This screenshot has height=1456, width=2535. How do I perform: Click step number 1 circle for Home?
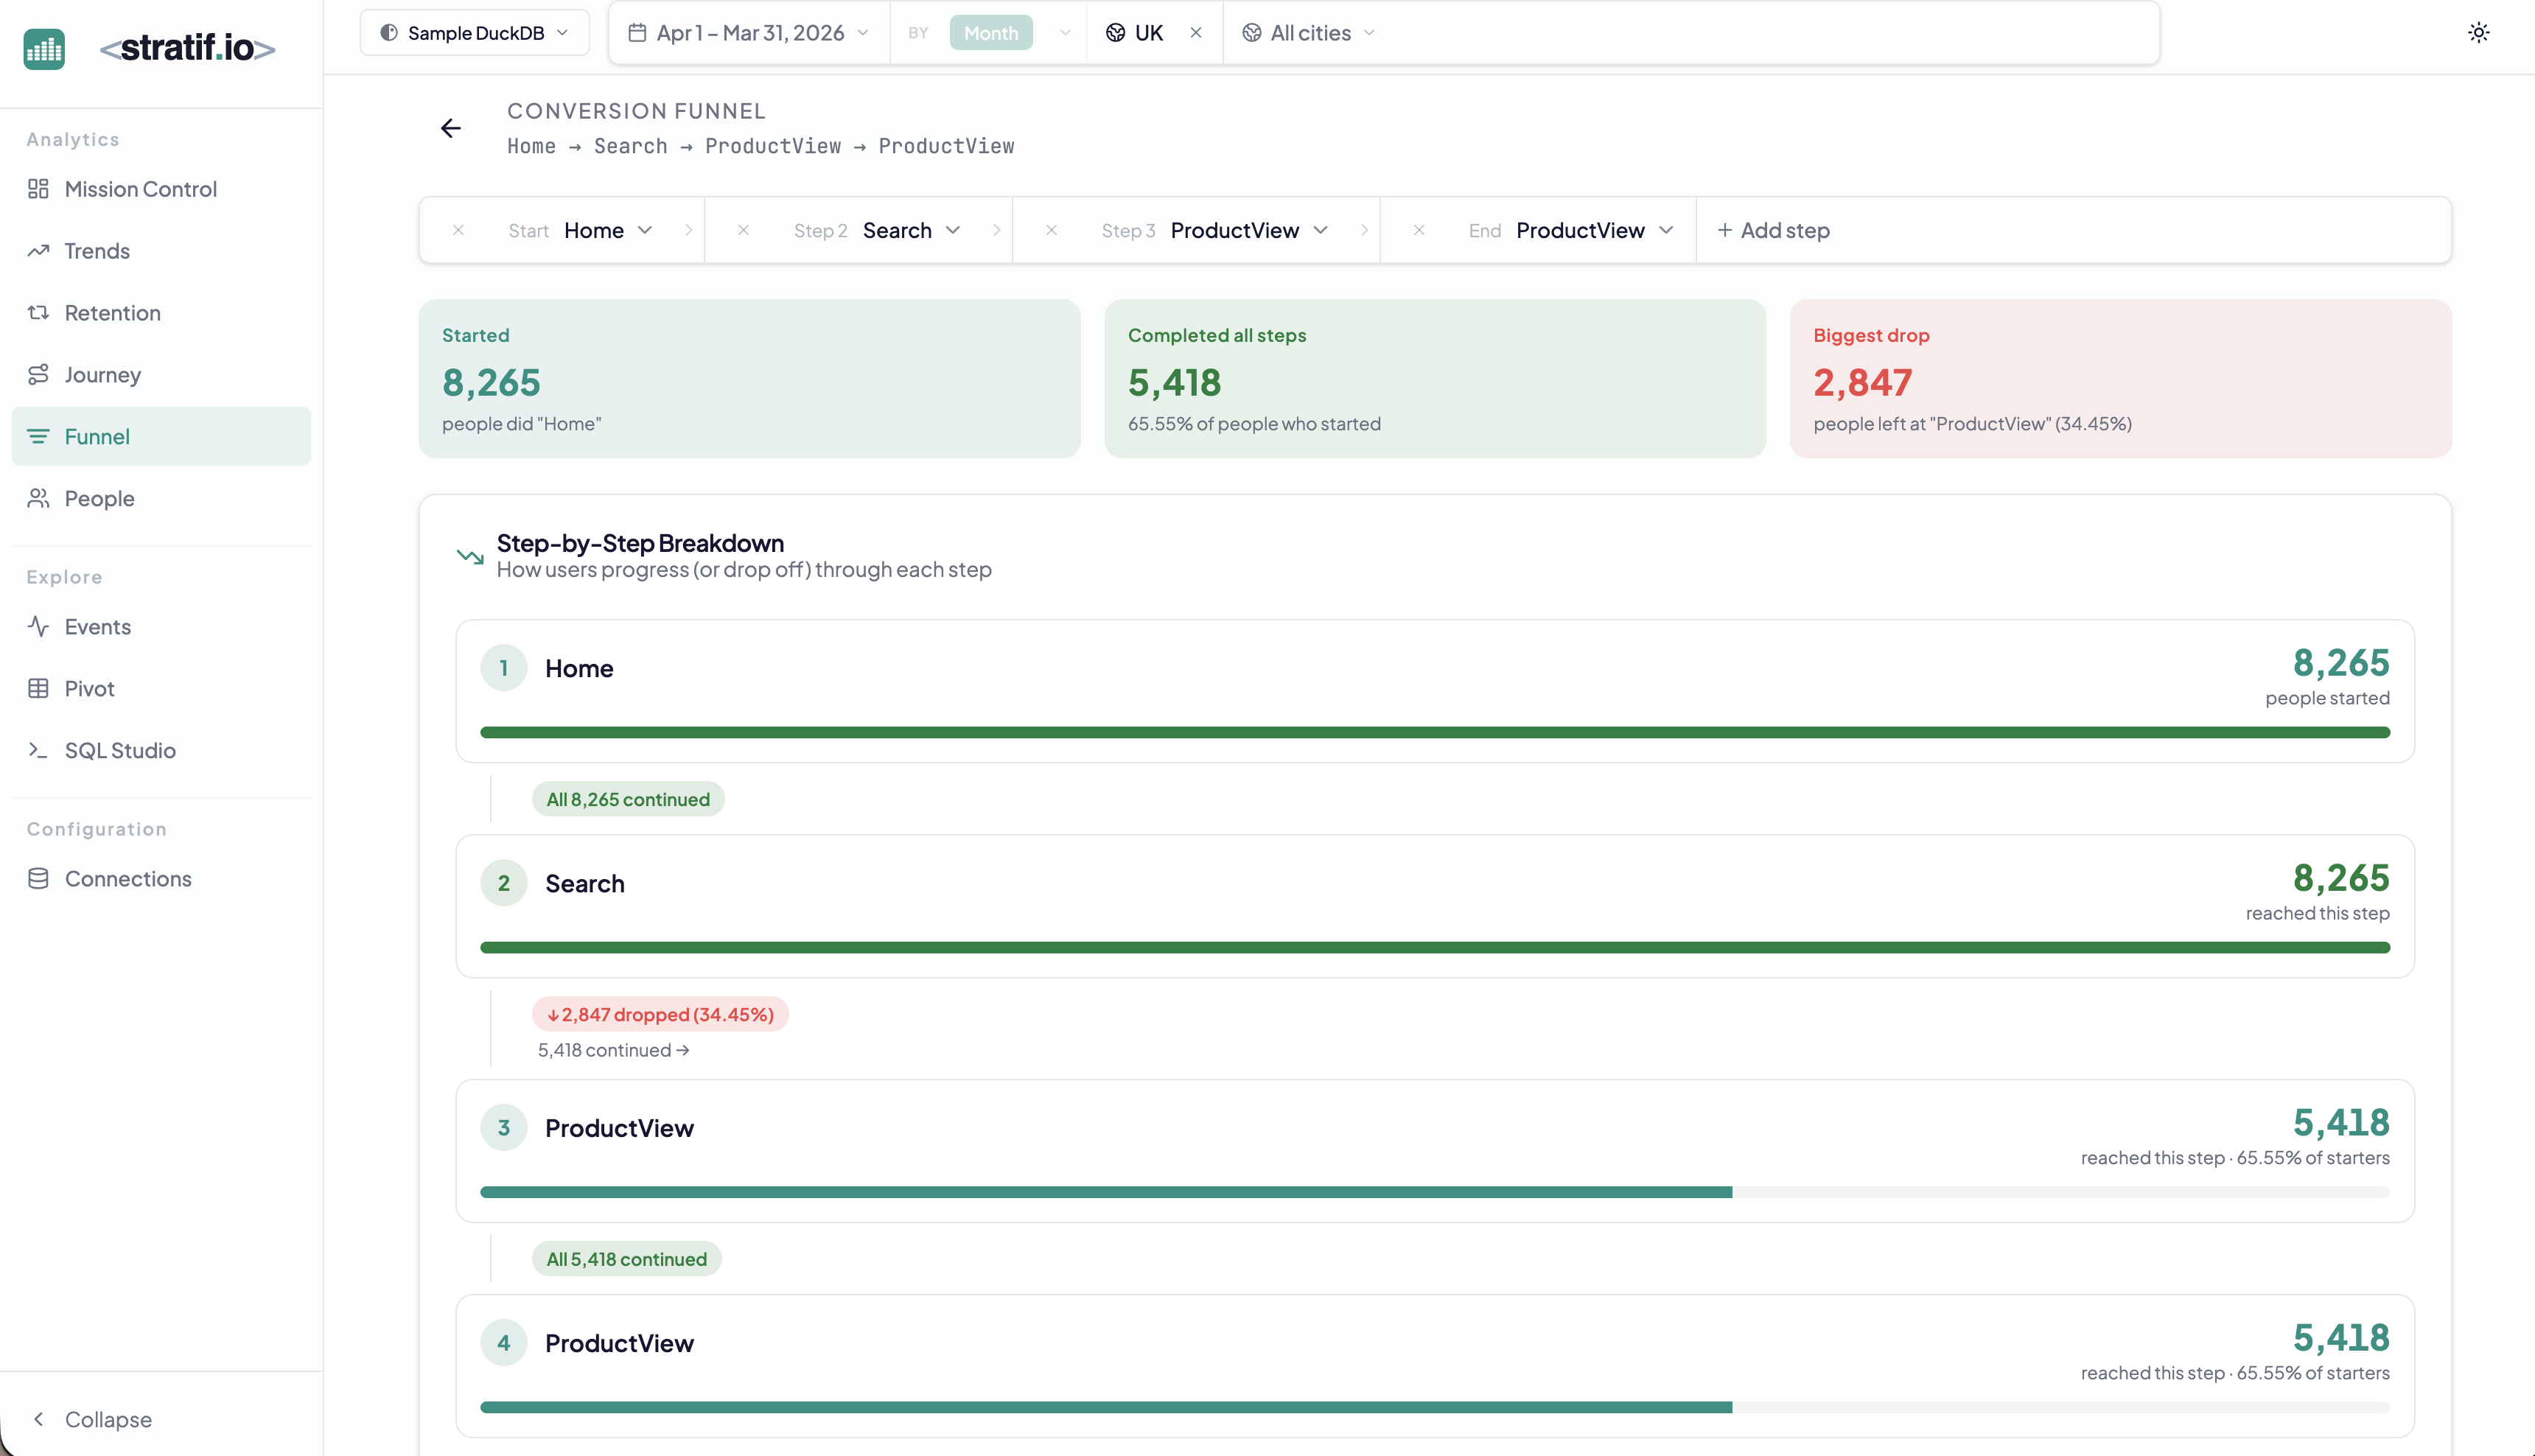coord(504,668)
